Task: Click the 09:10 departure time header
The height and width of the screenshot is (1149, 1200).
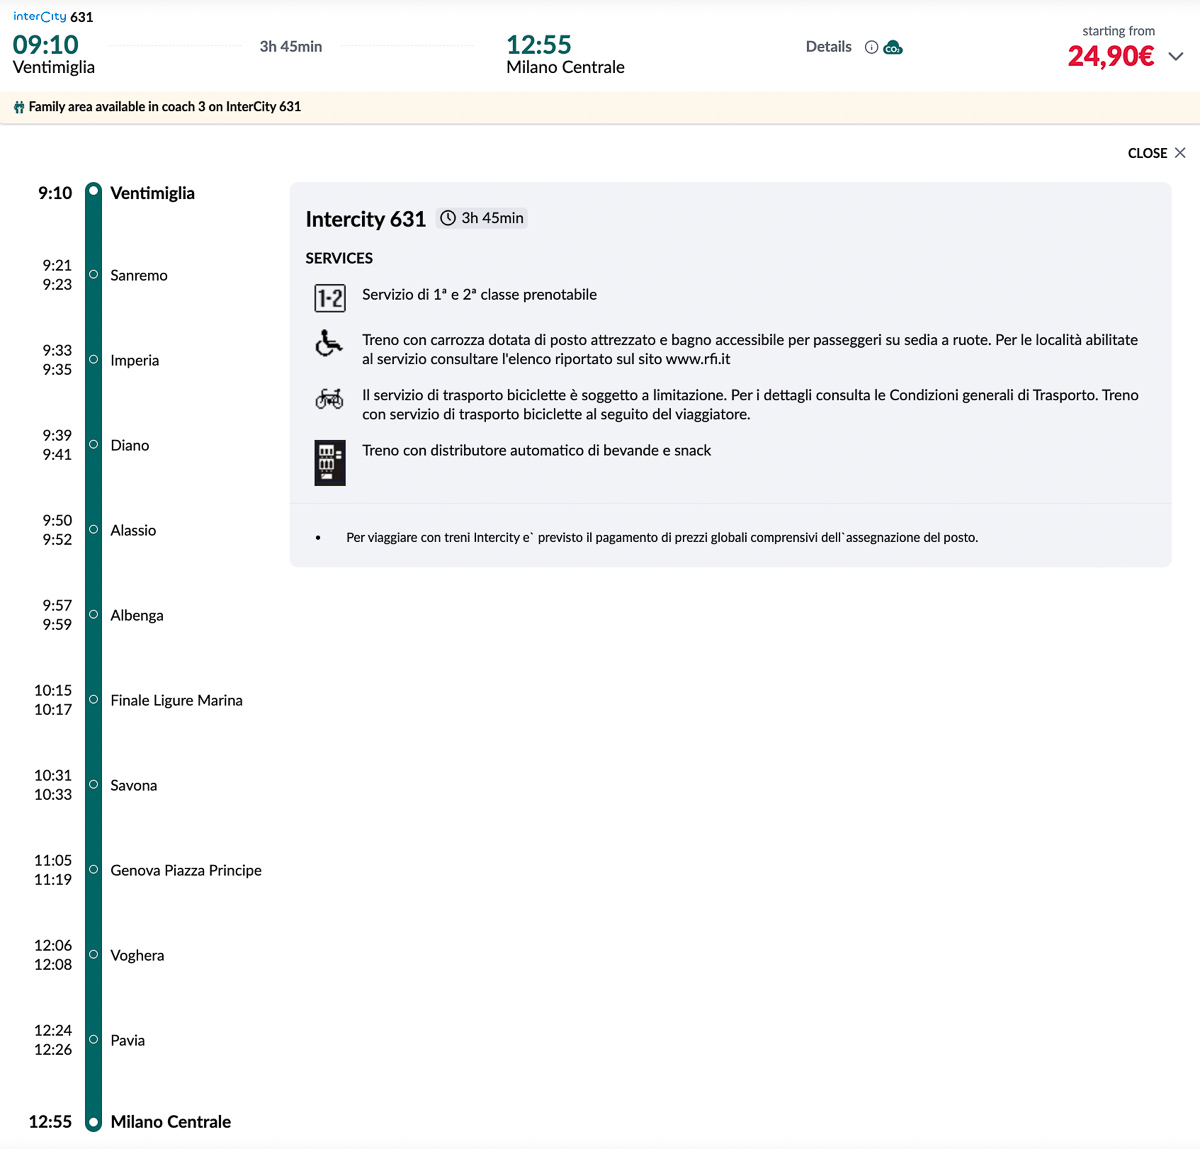Action: [x=46, y=45]
